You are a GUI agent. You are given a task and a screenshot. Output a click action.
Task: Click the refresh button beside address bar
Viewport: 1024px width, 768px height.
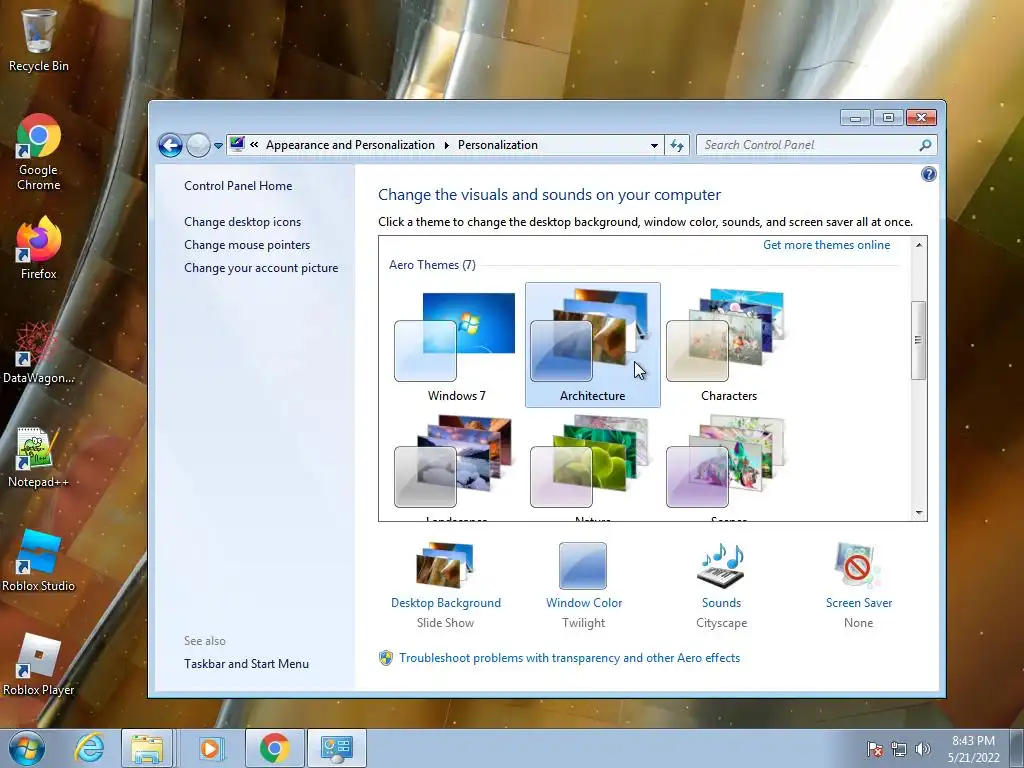677,145
